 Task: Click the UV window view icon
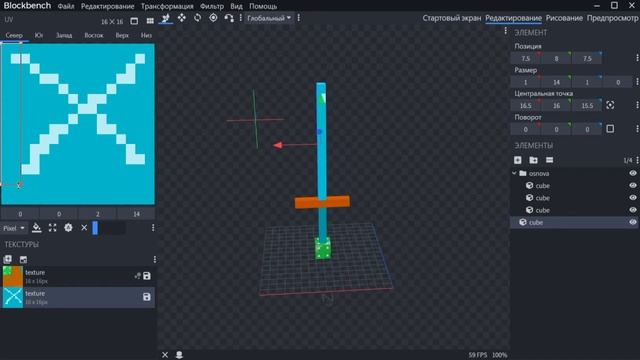coord(134,21)
